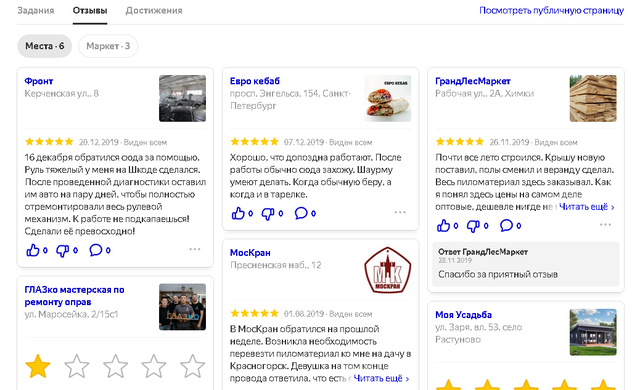Viewport: 640px width, 390px height.
Task: Open more options menu on Фронт review
Action: click(195, 249)
